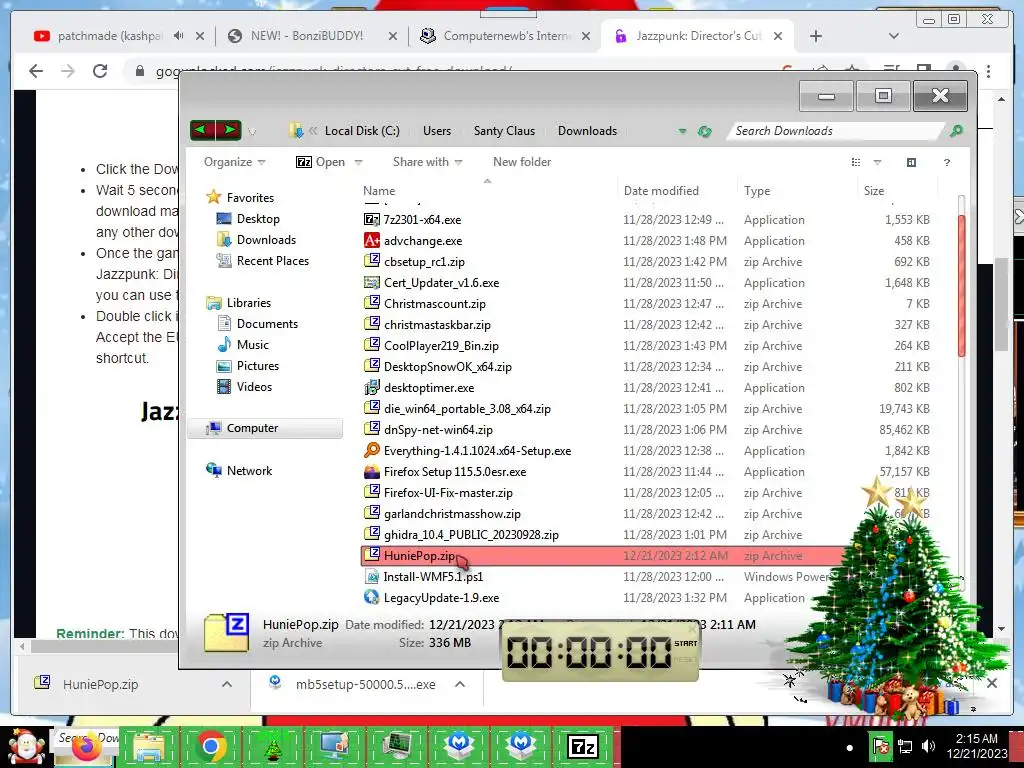Select dnSpy-net-win64.zip in the list
The image size is (1024, 768).
pos(438,430)
